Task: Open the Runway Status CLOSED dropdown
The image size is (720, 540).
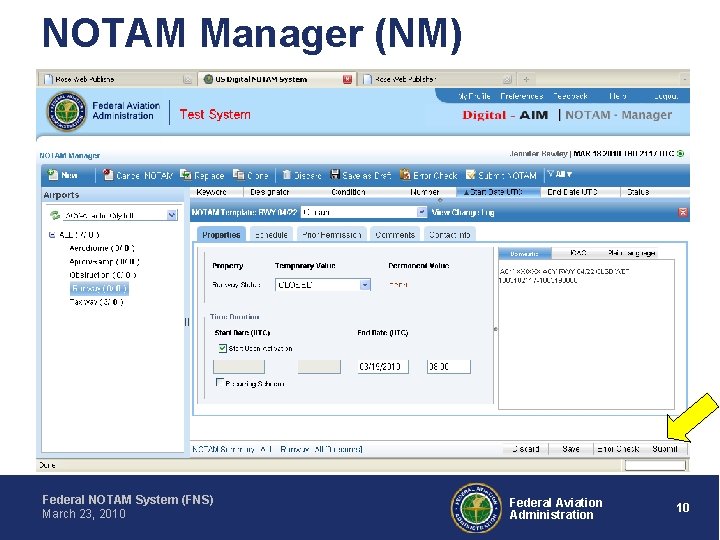Action: pos(365,285)
